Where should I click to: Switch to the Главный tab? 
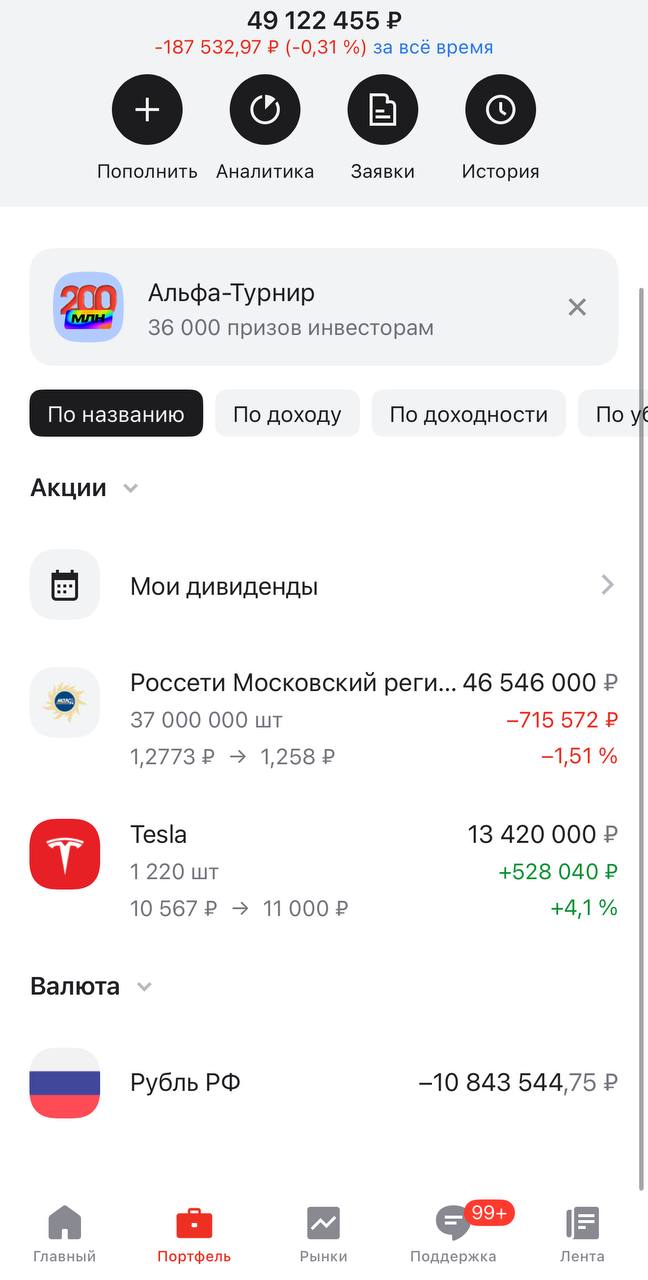[x=65, y=1233]
